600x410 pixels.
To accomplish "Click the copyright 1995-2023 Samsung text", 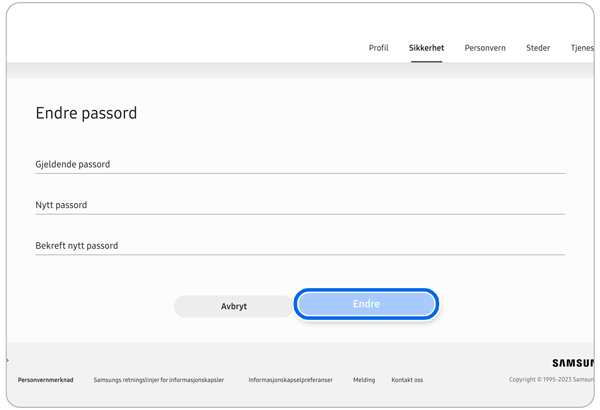I will tap(551, 380).
